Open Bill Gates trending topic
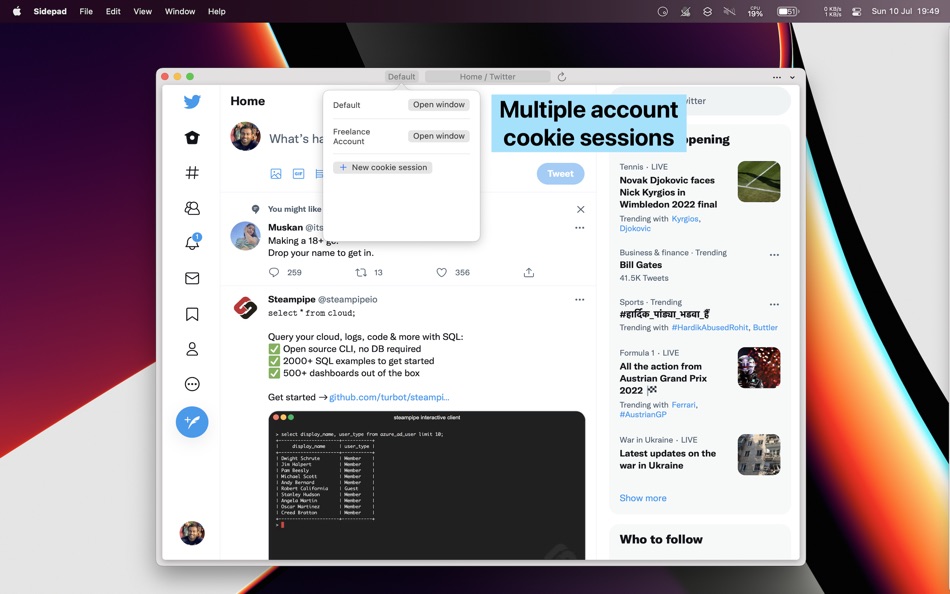This screenshot has width=950, height=594. (640, 265)
